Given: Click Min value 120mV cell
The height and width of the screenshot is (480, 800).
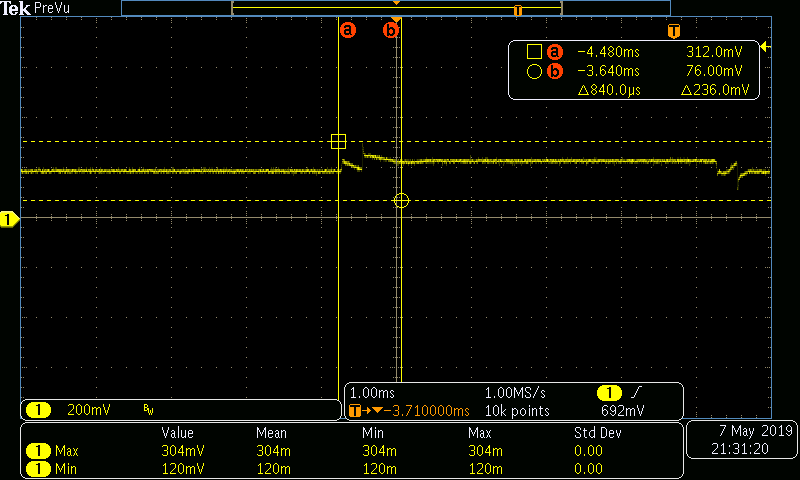Looking at the screenshot, I should 183,469.
